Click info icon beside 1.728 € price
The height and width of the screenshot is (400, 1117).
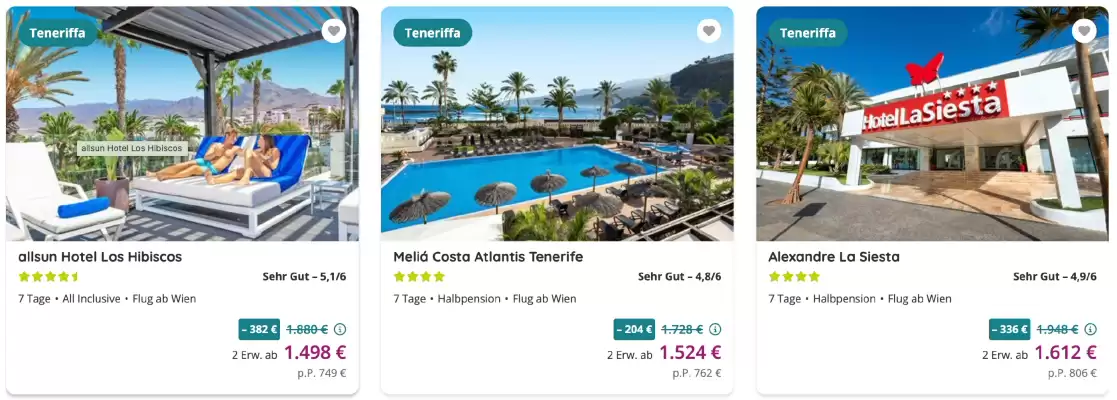click(x=715, y=329)
